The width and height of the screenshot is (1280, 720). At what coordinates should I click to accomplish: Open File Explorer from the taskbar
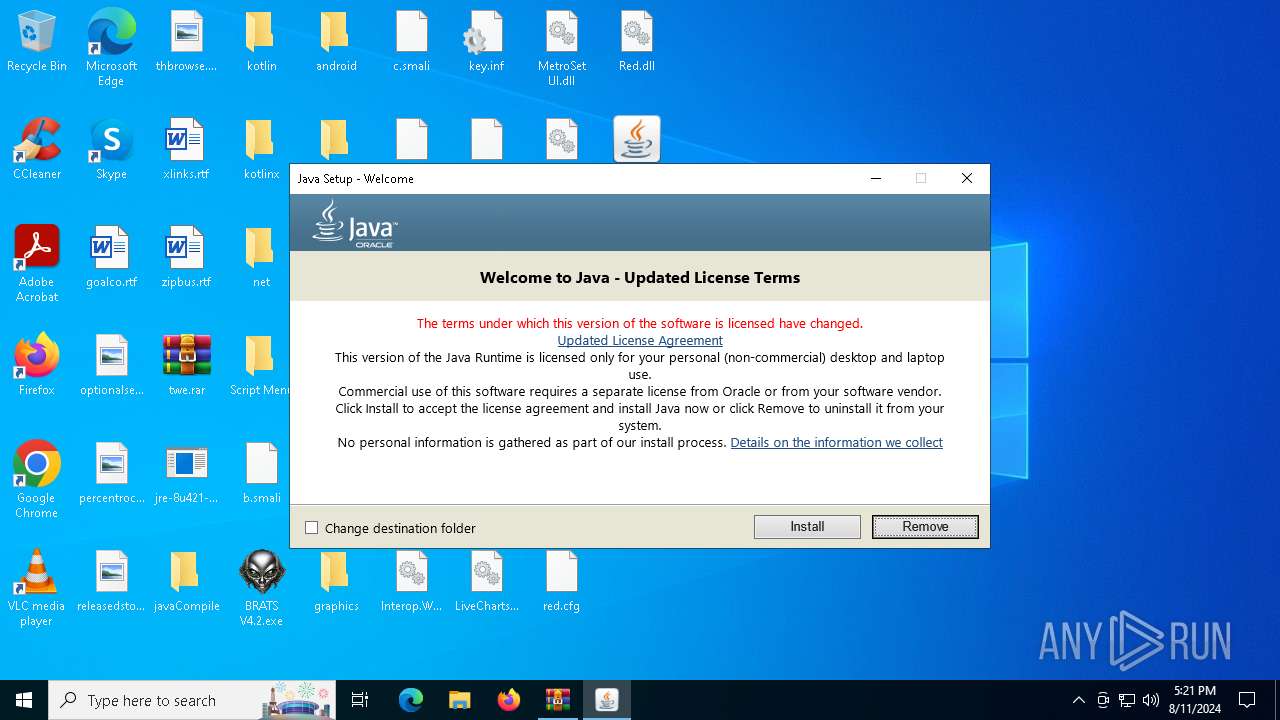tap(459, 700)
